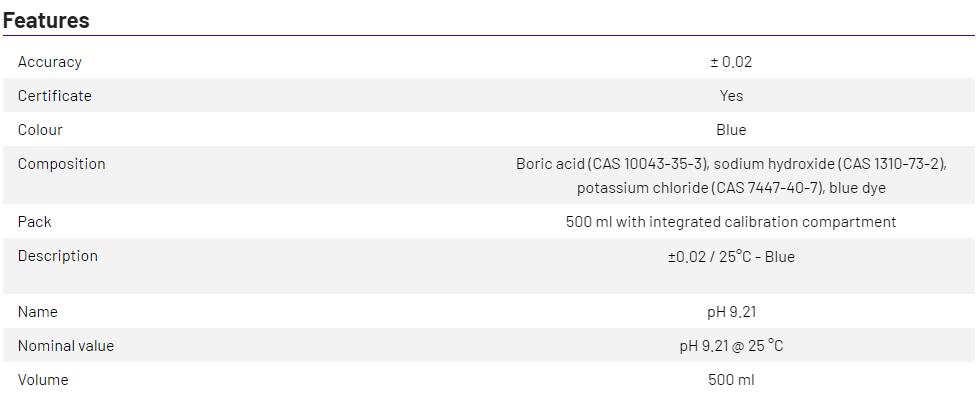Click the ± 0.02 accuracy value
The height and width of the screenshot is (403, 980).
[731, 62]
